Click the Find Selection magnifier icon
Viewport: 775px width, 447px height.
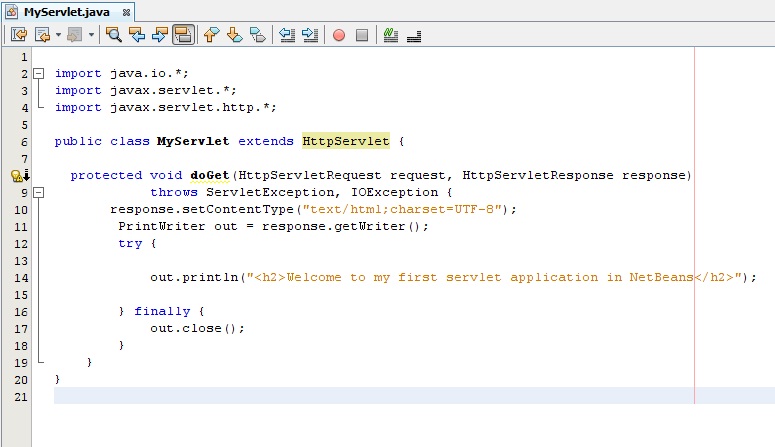(114, 35)
